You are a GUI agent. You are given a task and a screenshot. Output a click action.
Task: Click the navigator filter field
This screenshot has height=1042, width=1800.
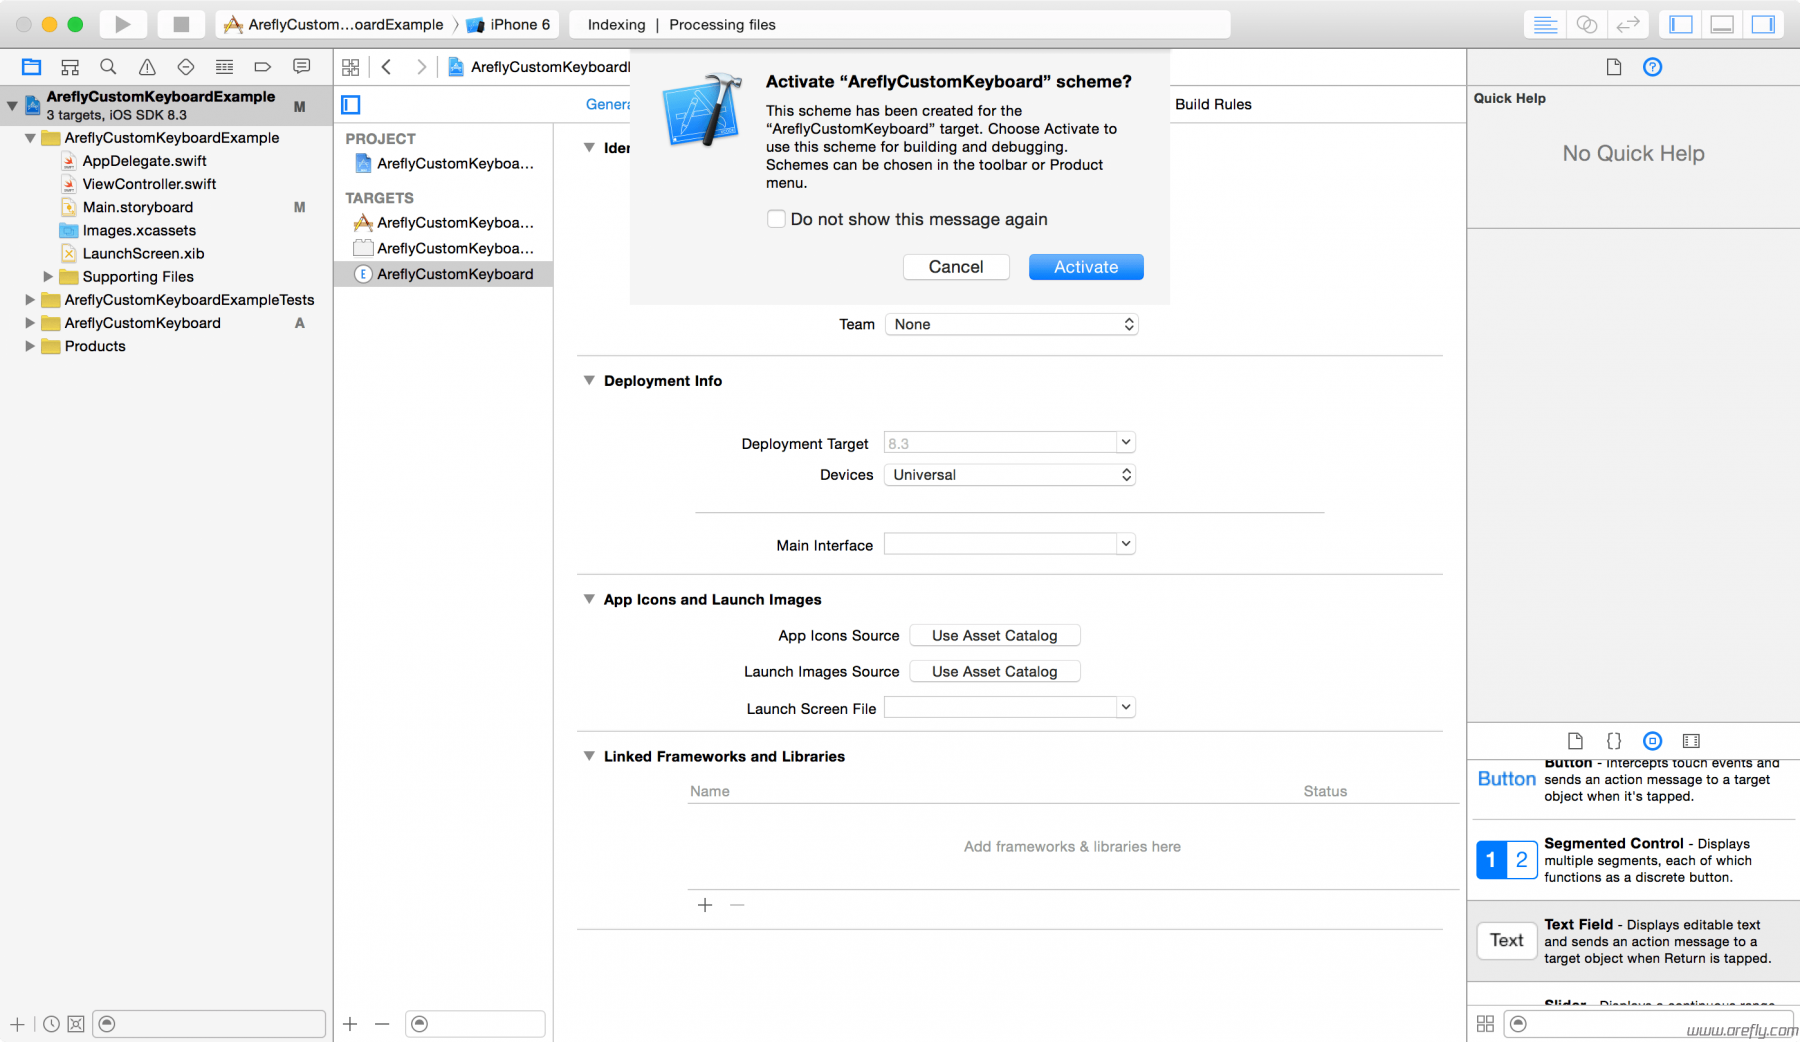click(209, 1024)
